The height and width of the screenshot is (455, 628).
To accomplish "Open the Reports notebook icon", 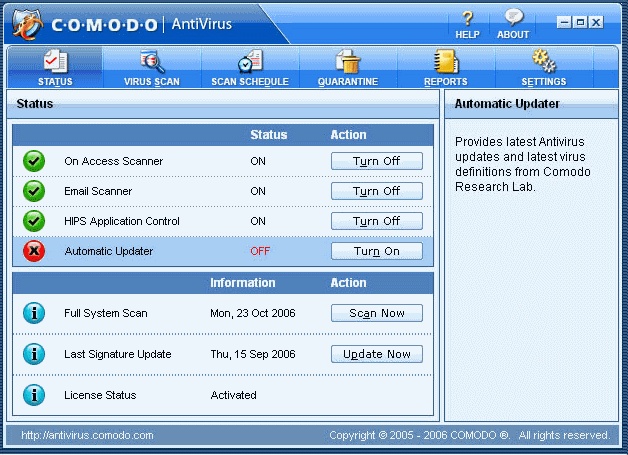I will point(446,61).
